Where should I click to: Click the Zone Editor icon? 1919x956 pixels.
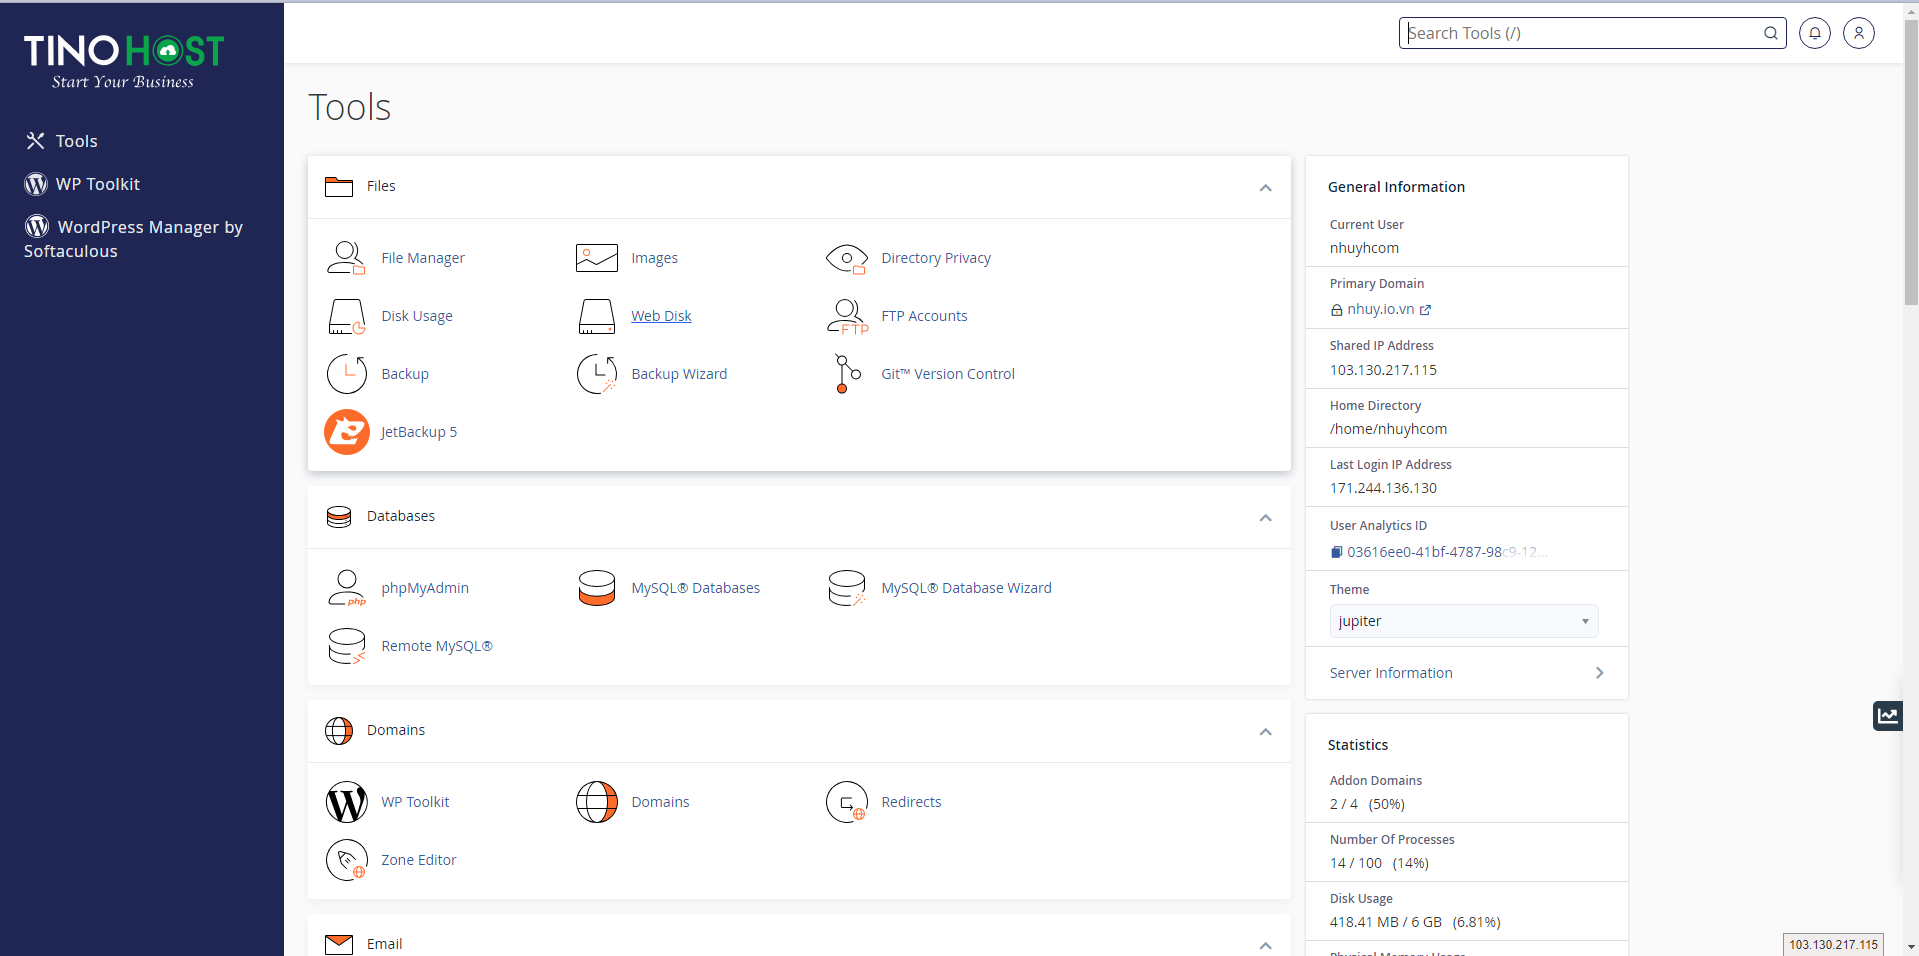click(x=346, y=860)
